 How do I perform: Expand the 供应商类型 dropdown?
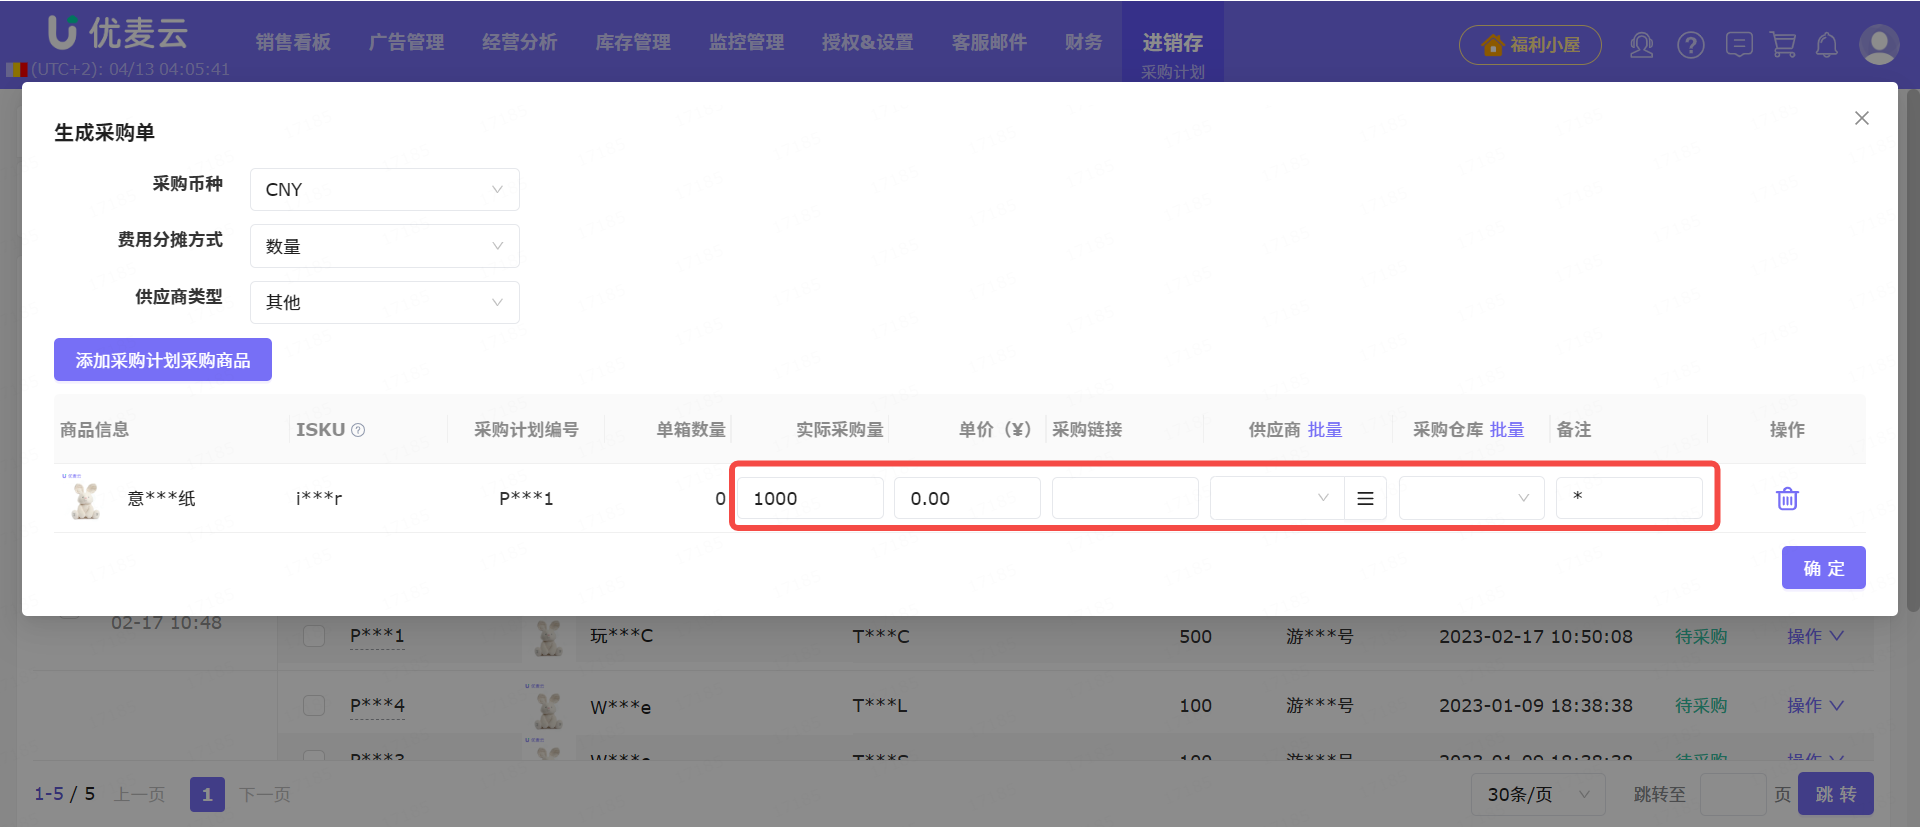coord(385,302)
